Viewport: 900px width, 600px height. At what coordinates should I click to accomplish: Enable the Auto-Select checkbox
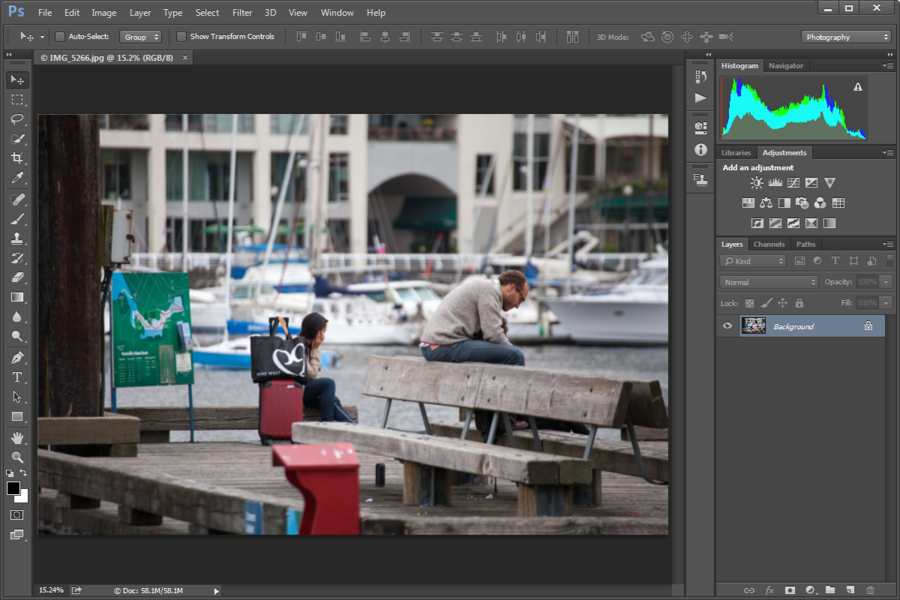[x=60, y=37]
